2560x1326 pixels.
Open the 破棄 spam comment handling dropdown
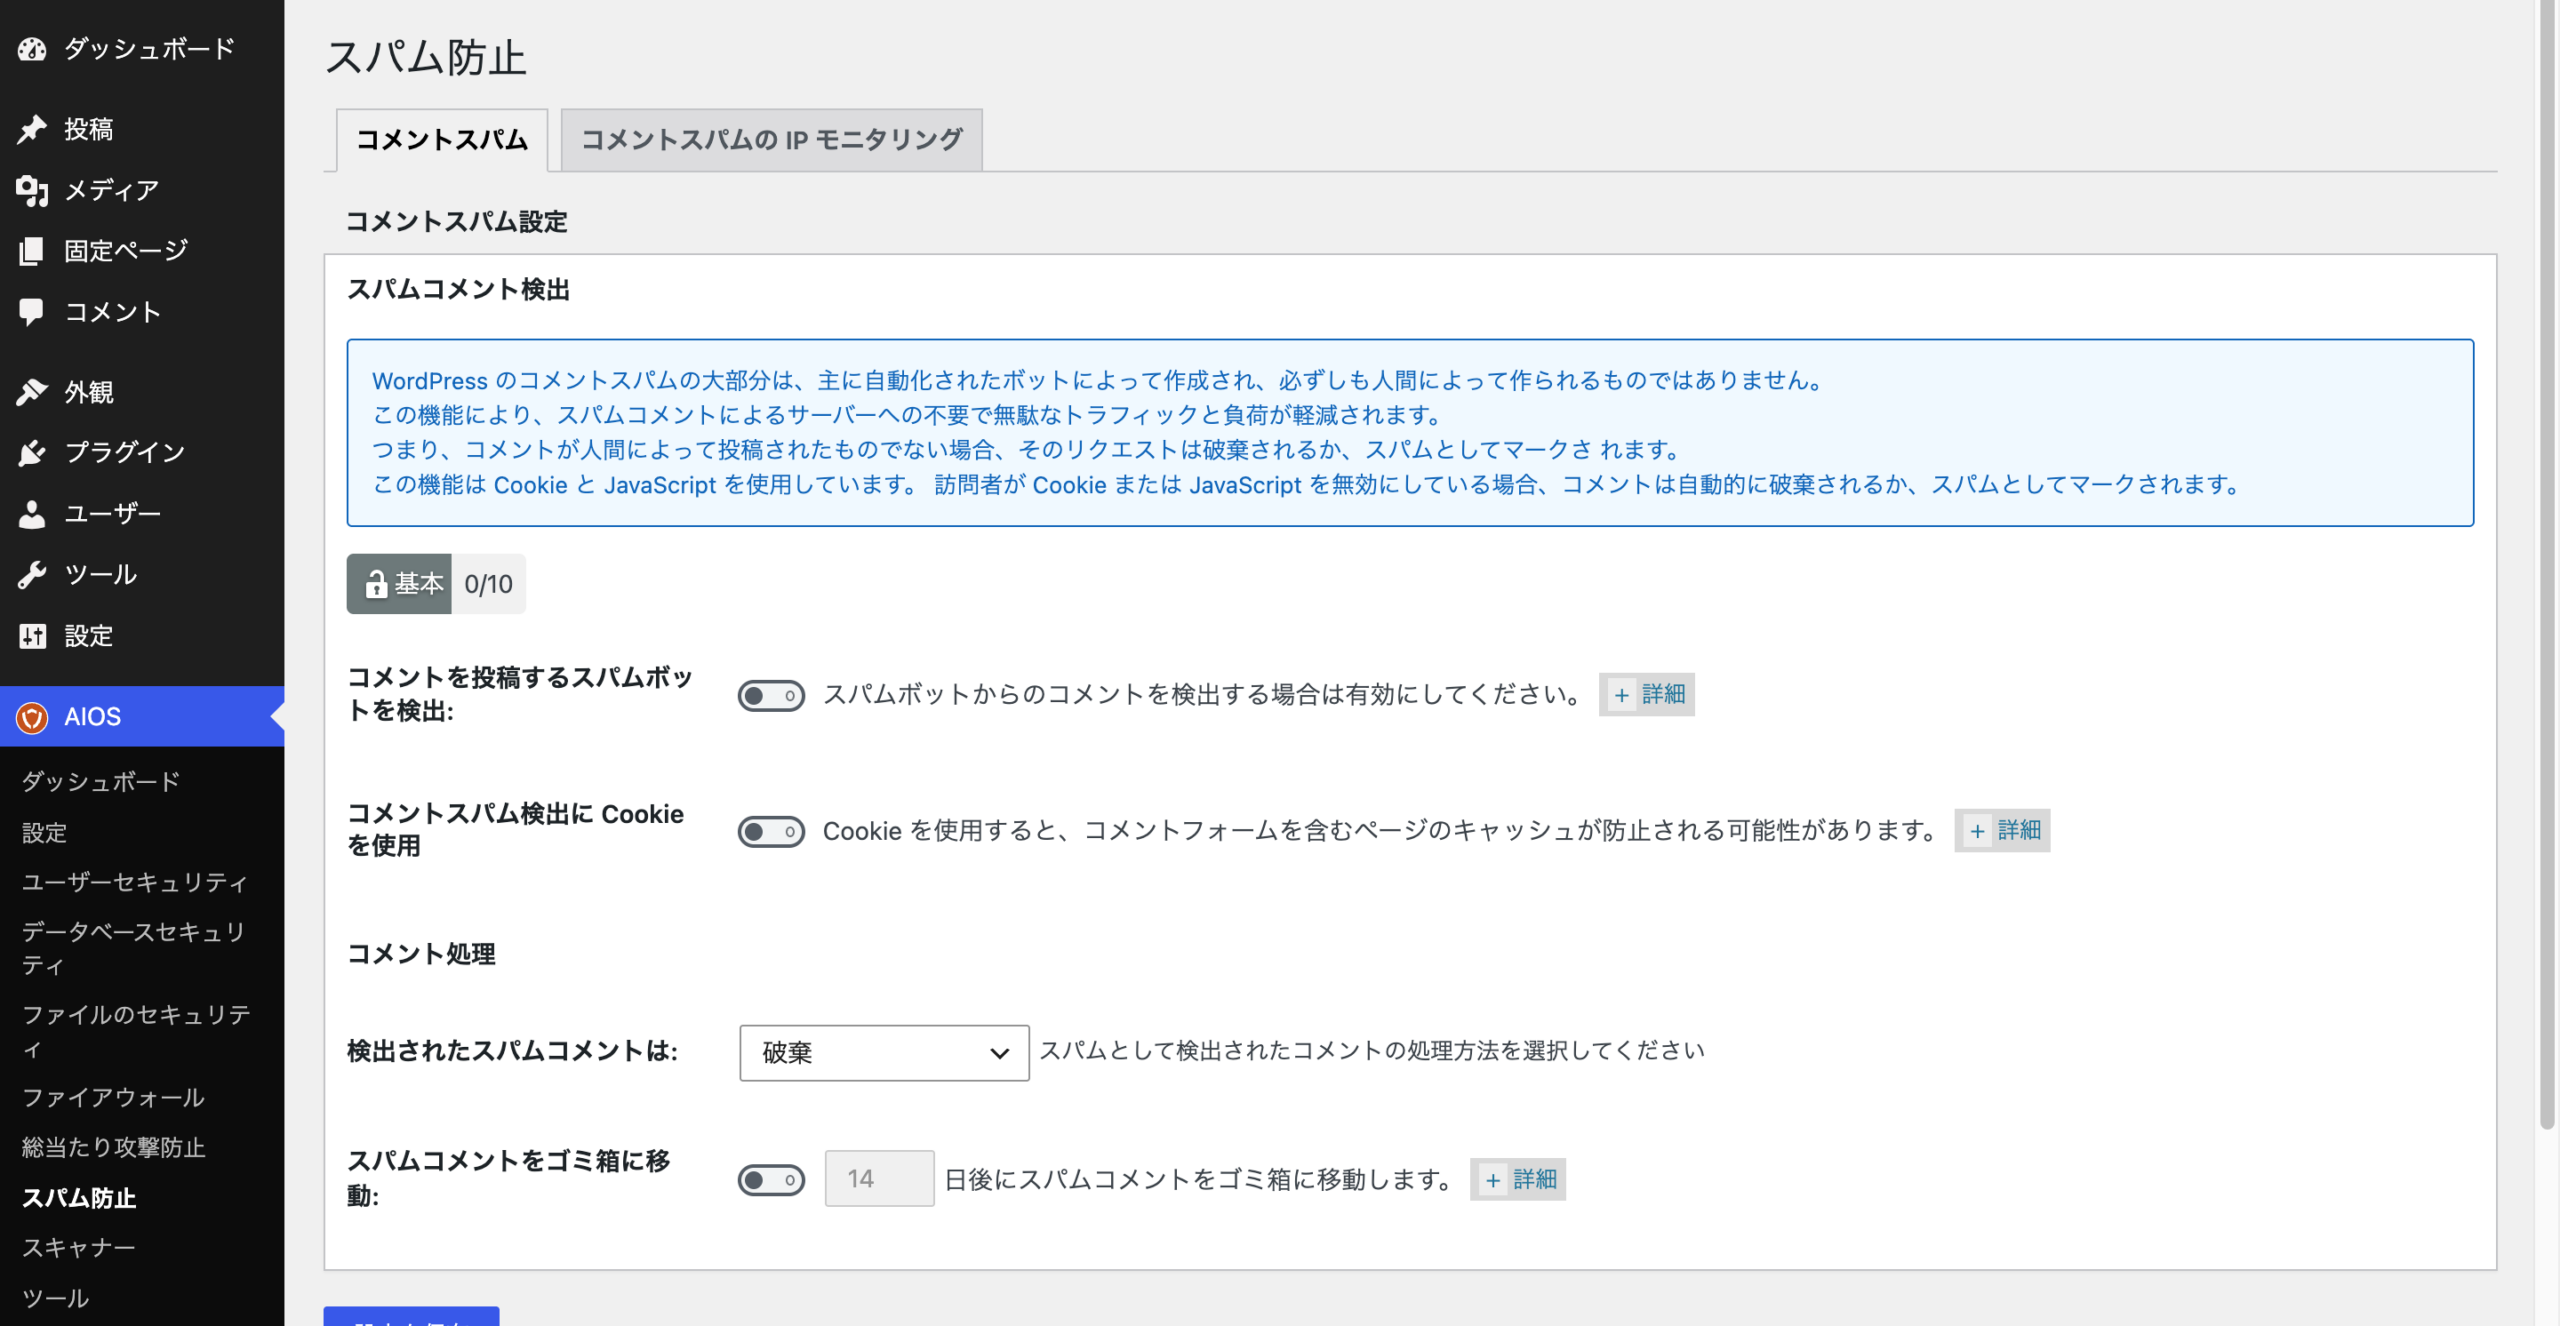884,1052
